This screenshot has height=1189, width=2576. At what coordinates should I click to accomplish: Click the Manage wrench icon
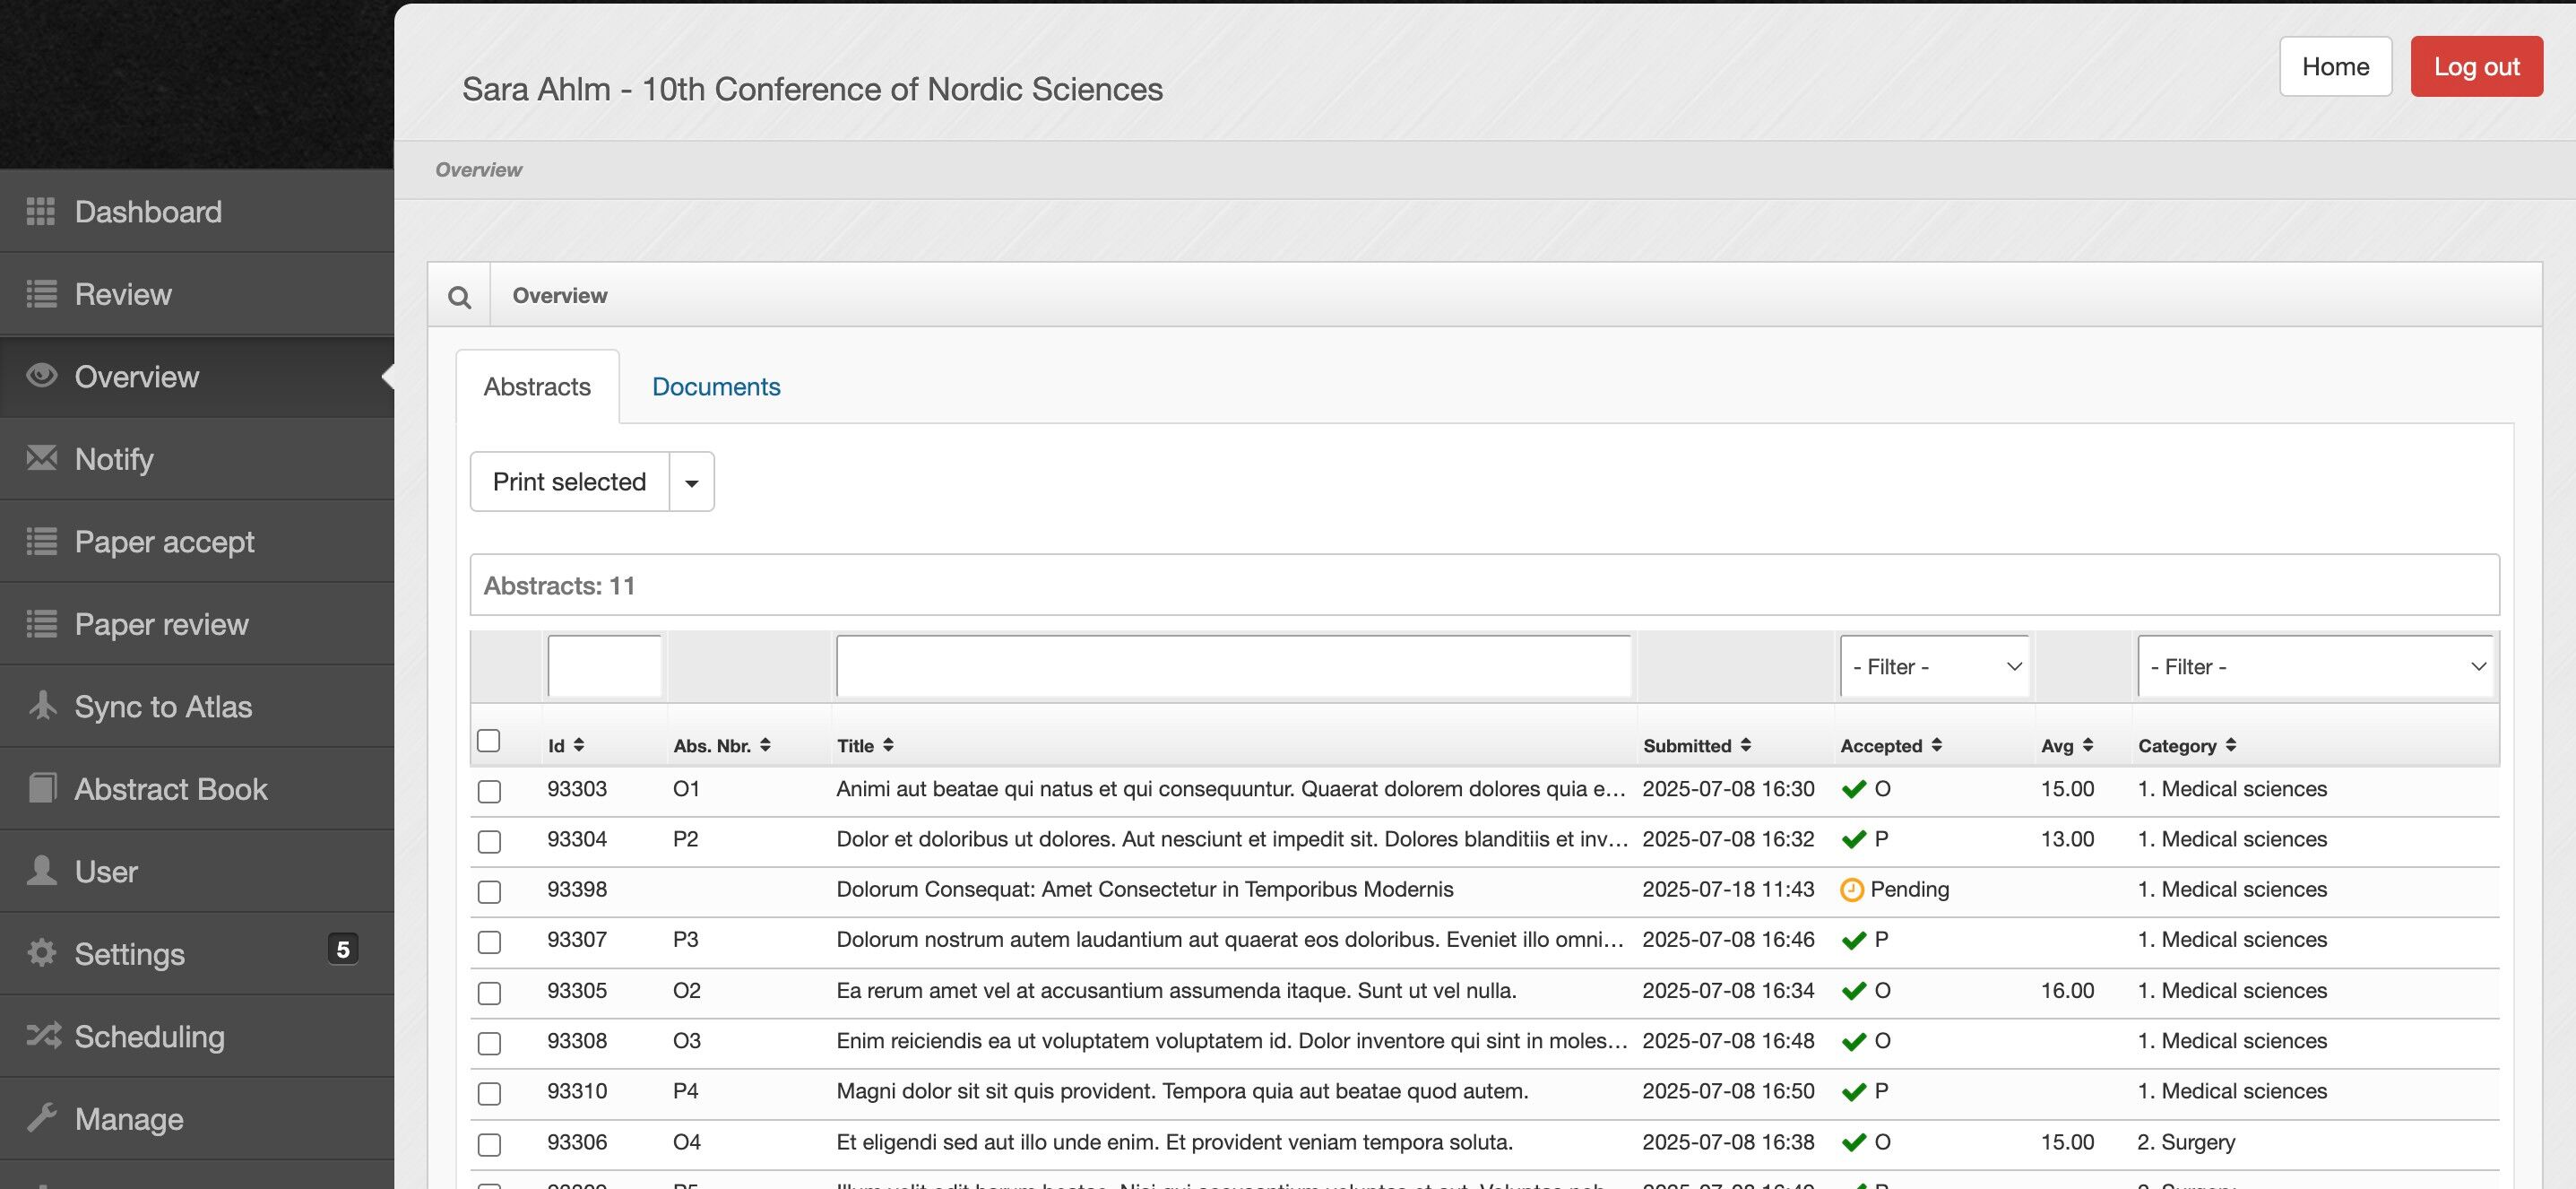pos(41,1117)
